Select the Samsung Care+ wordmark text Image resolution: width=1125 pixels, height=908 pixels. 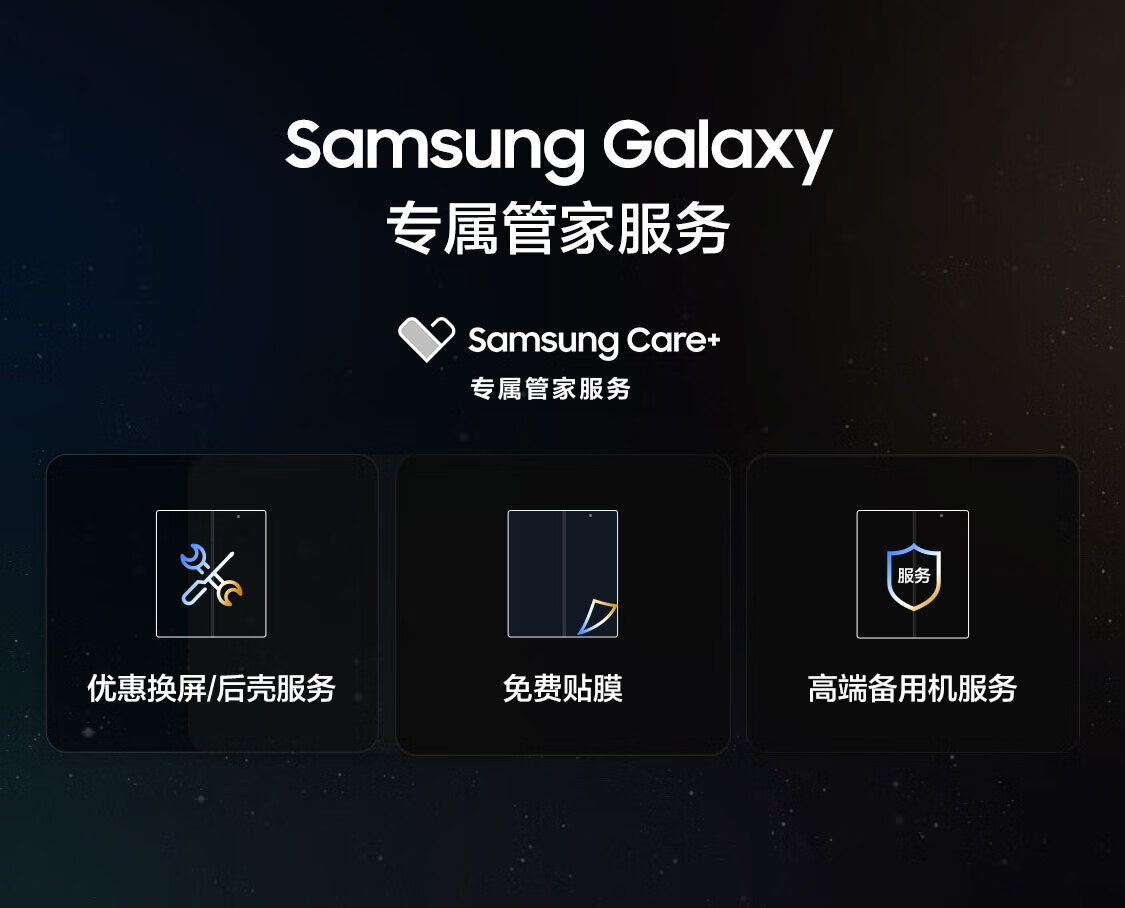(593, 341)
